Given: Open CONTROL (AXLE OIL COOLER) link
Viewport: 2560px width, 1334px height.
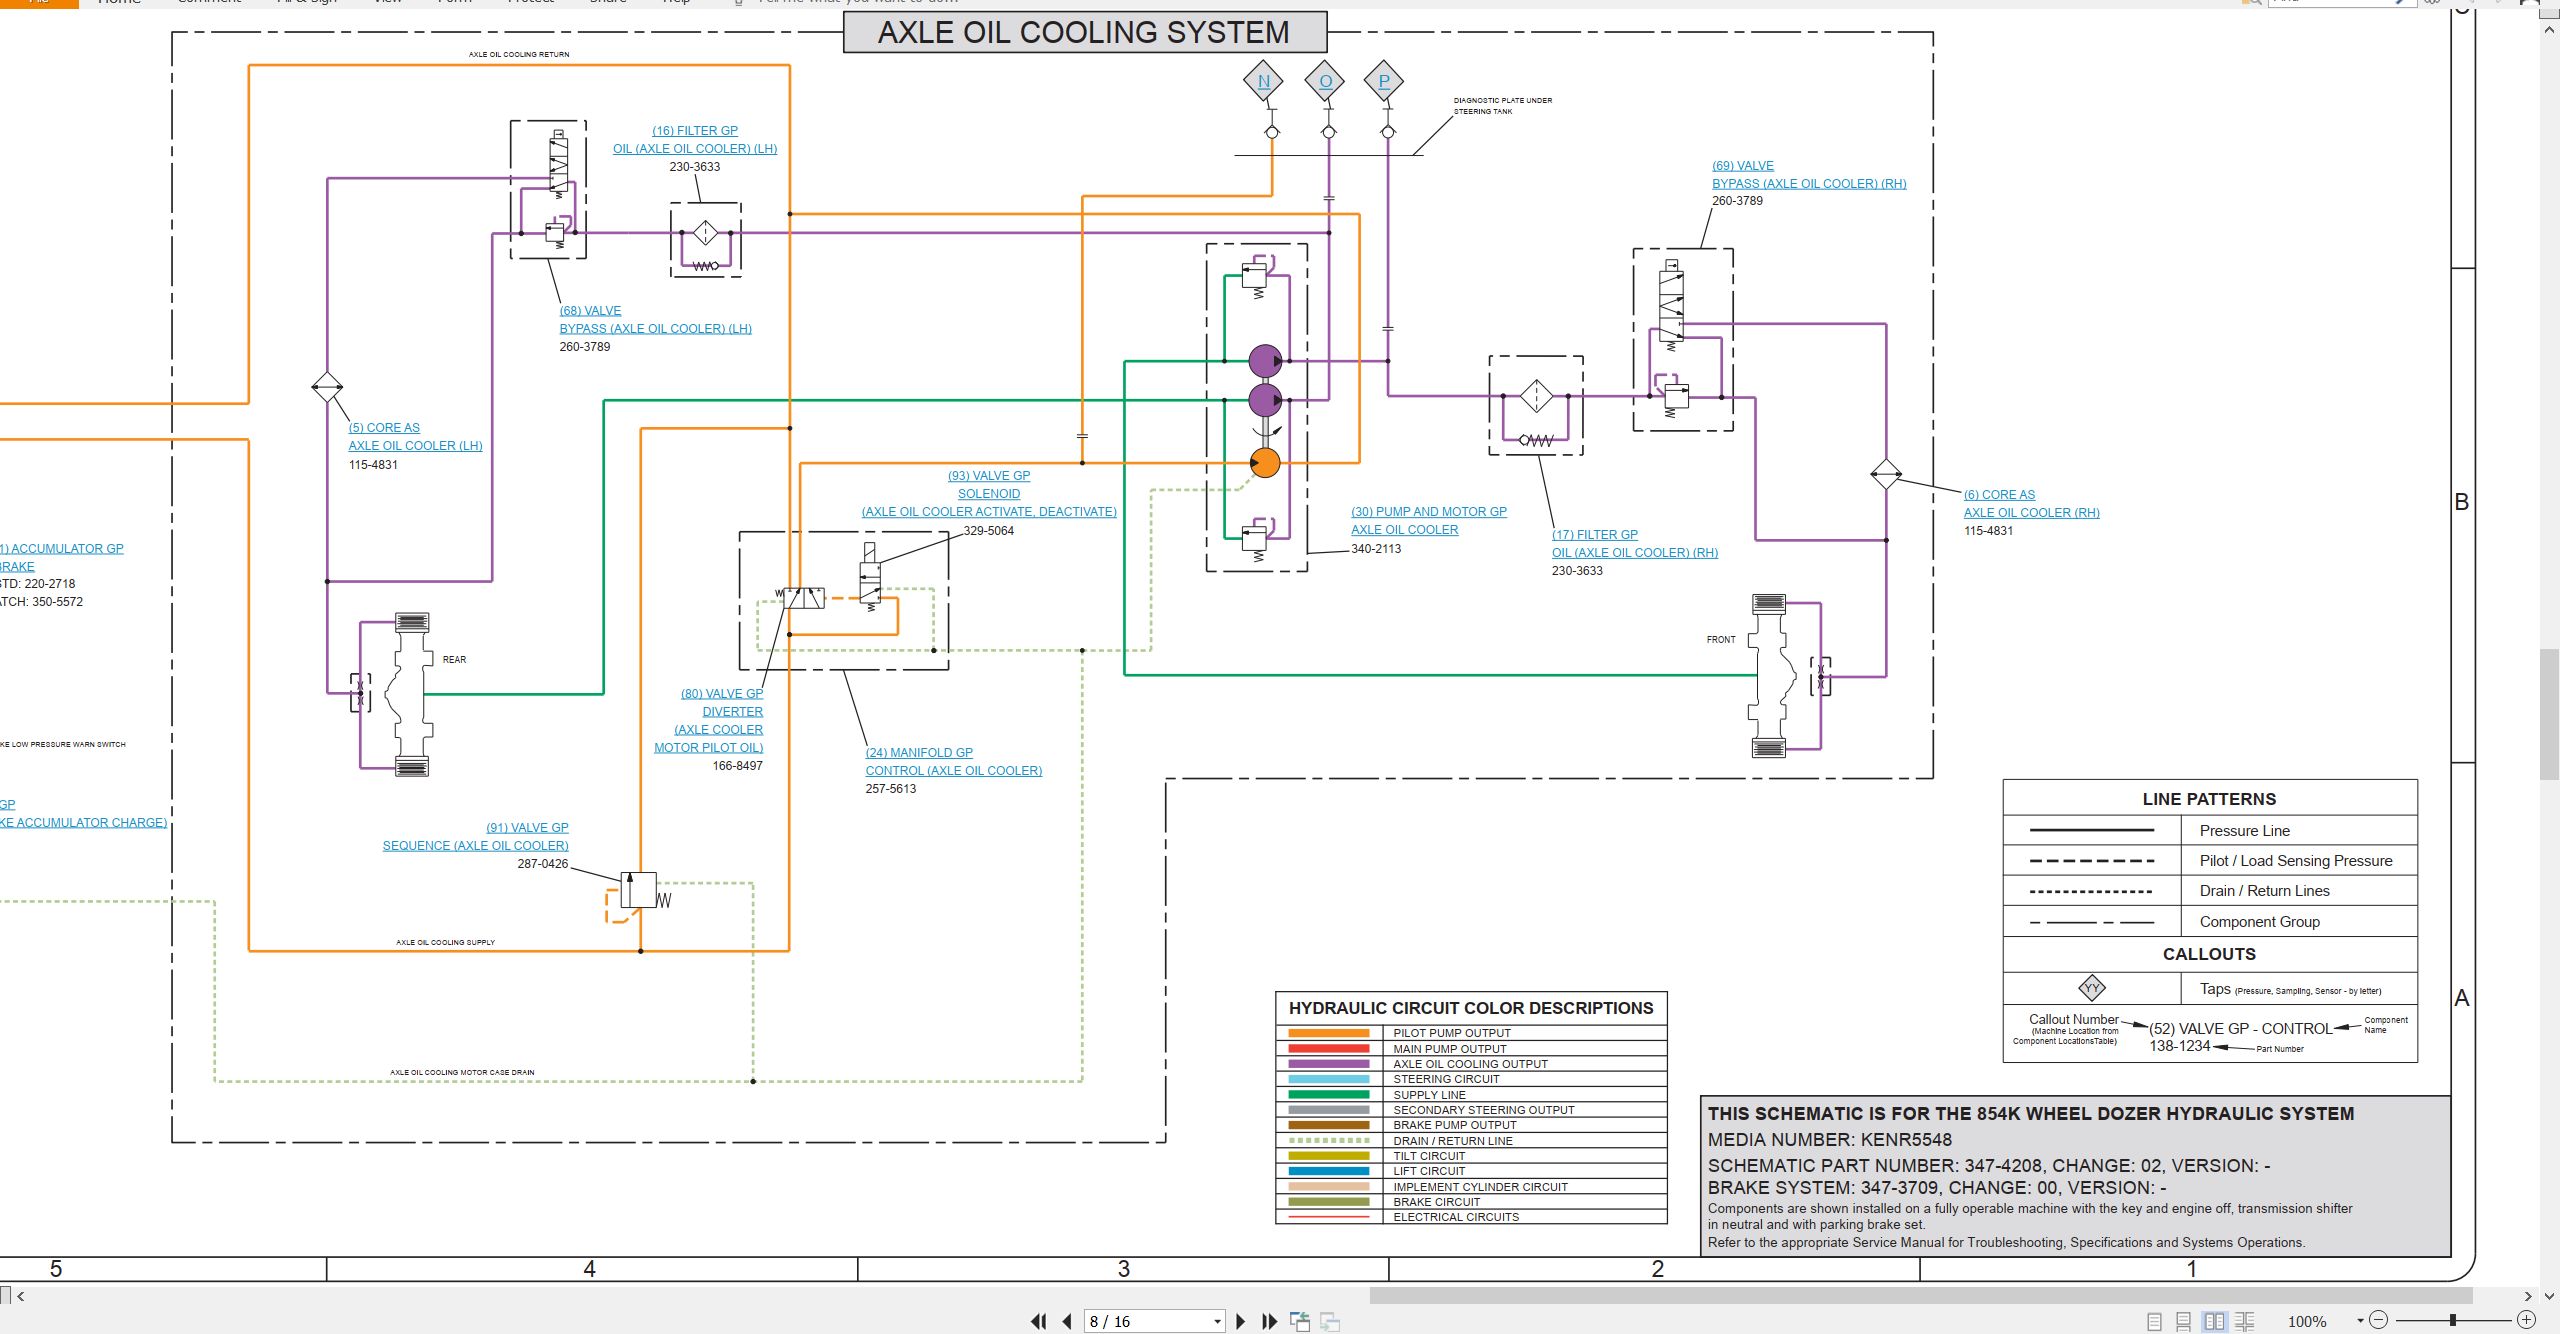Looking at the screenshot, I should [x=953, y=770].
